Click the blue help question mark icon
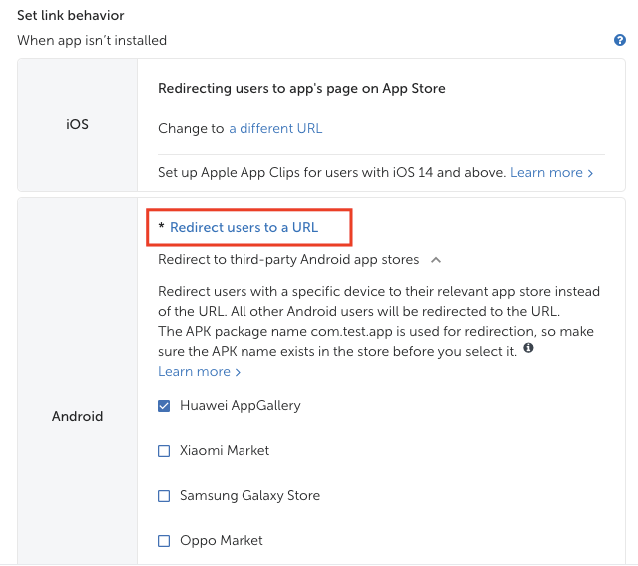 (620, 41)
